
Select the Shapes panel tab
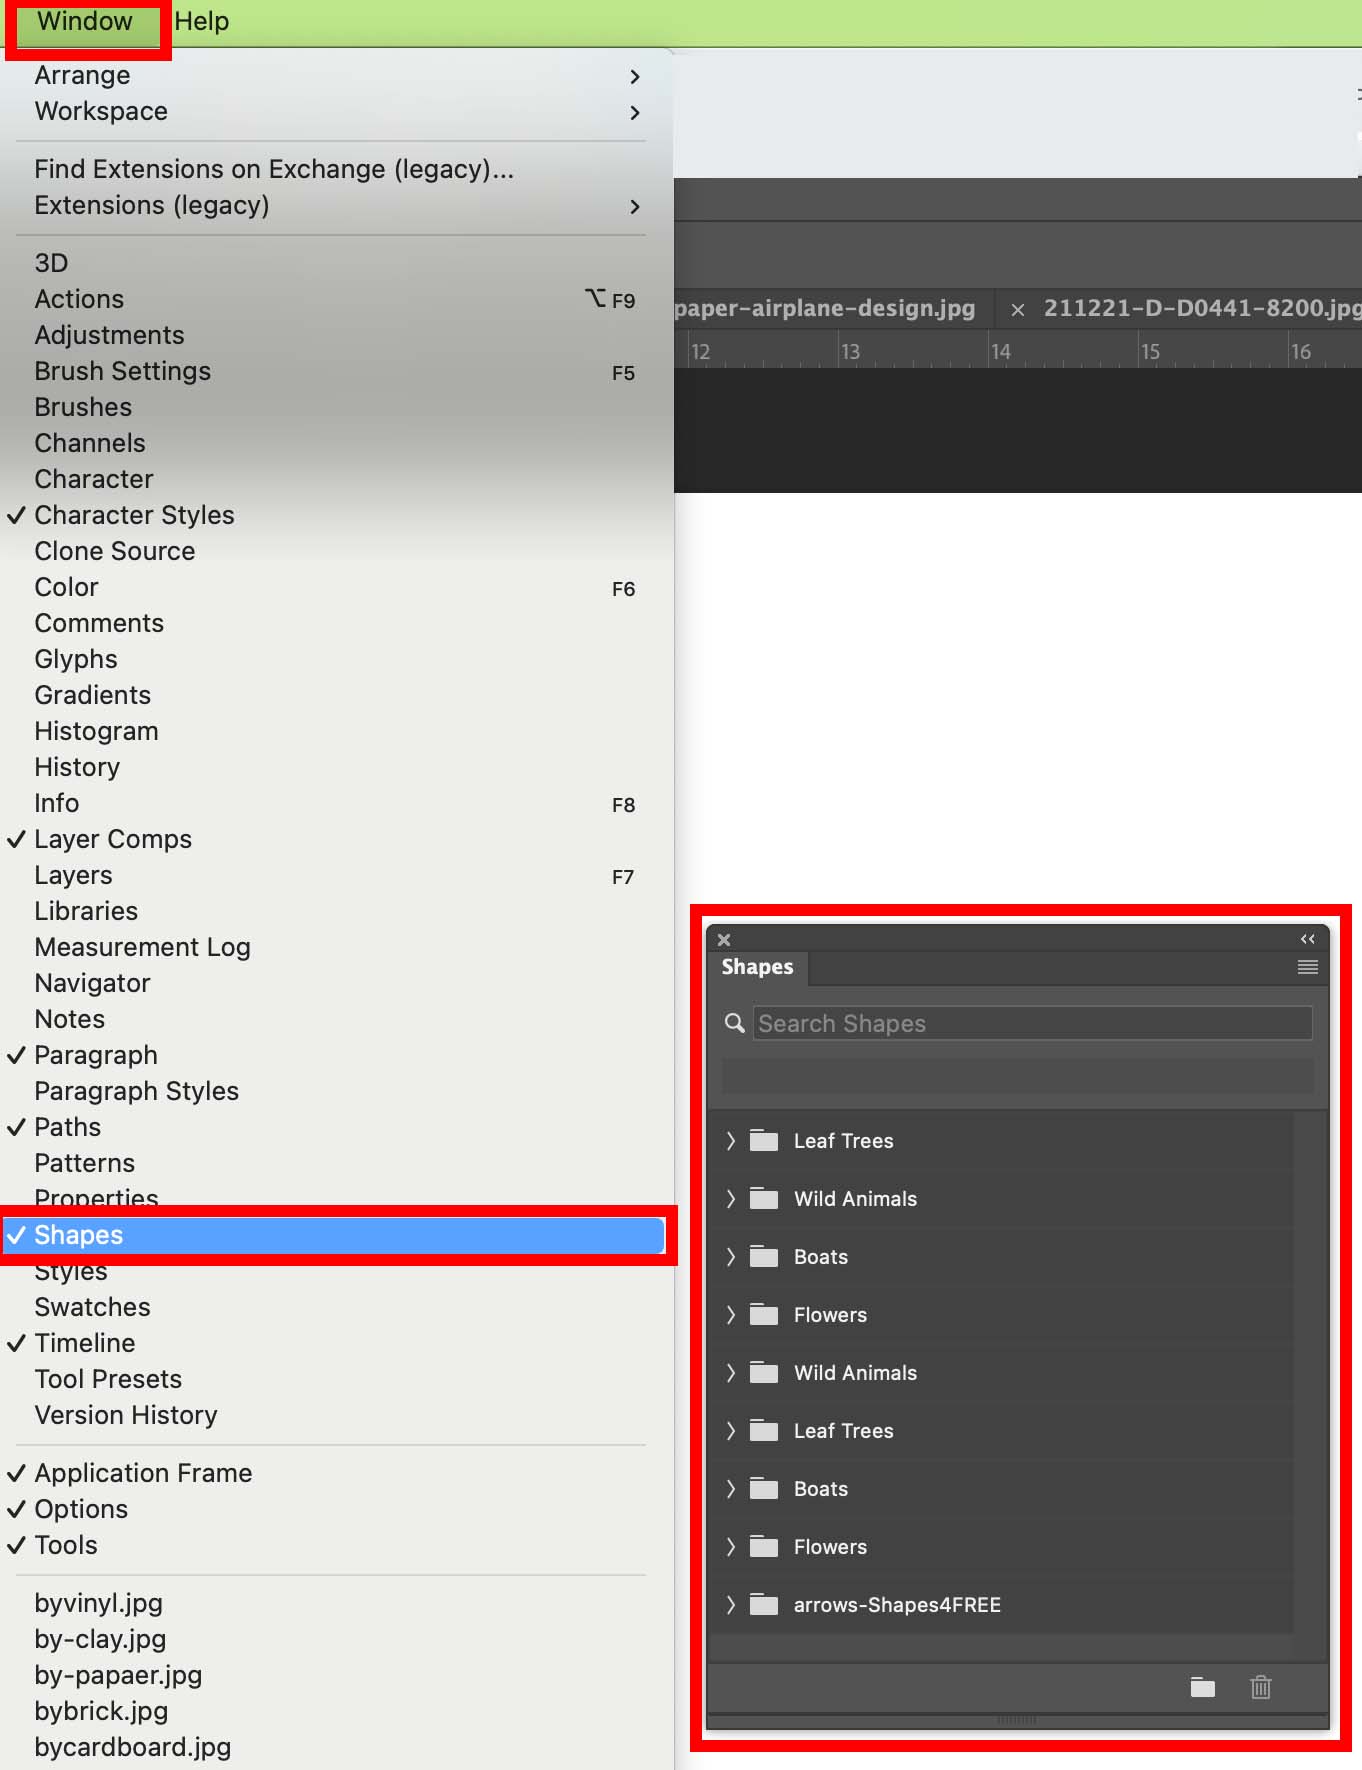point(757,967)
